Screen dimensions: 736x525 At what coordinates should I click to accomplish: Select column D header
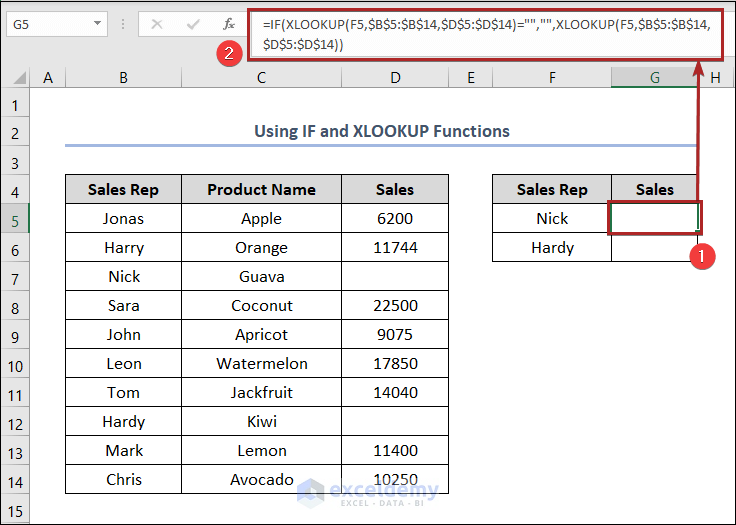point(395,77)
